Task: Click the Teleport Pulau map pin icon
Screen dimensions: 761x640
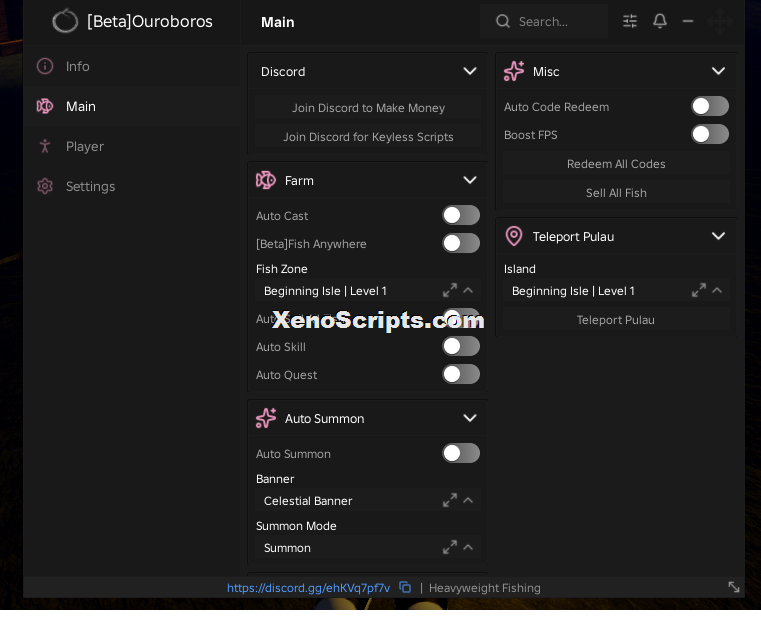Action: pyautogui.click(x=514, y=236)
